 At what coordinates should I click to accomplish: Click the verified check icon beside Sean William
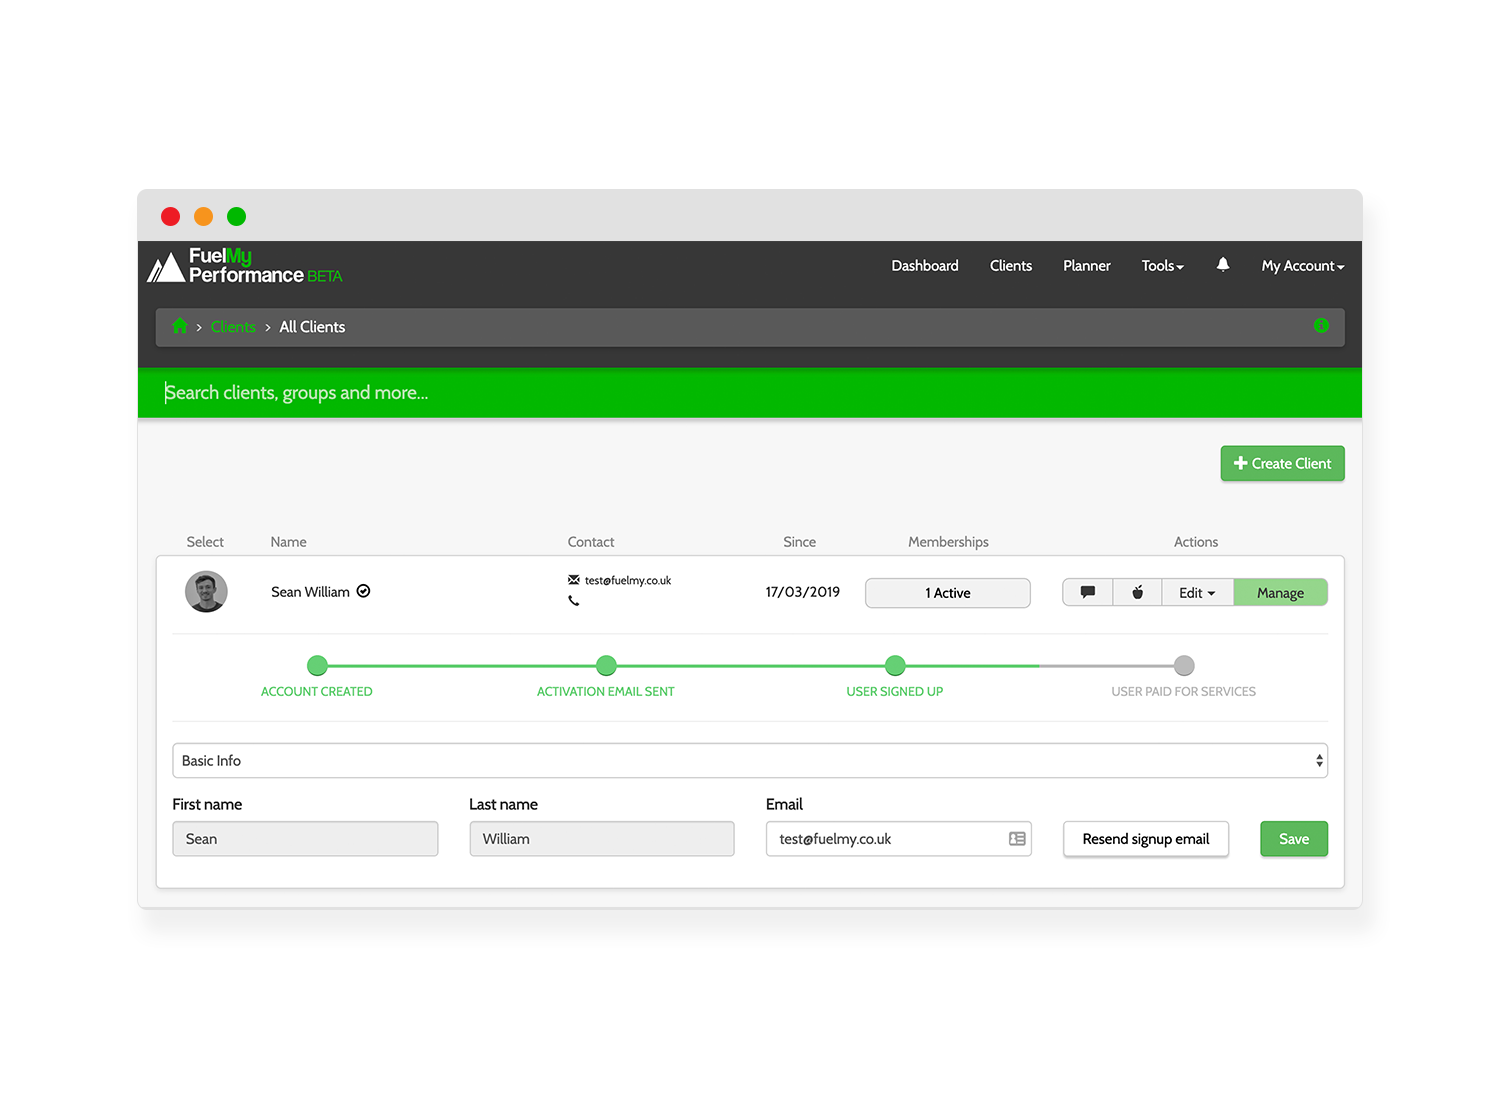click(364, 591)
